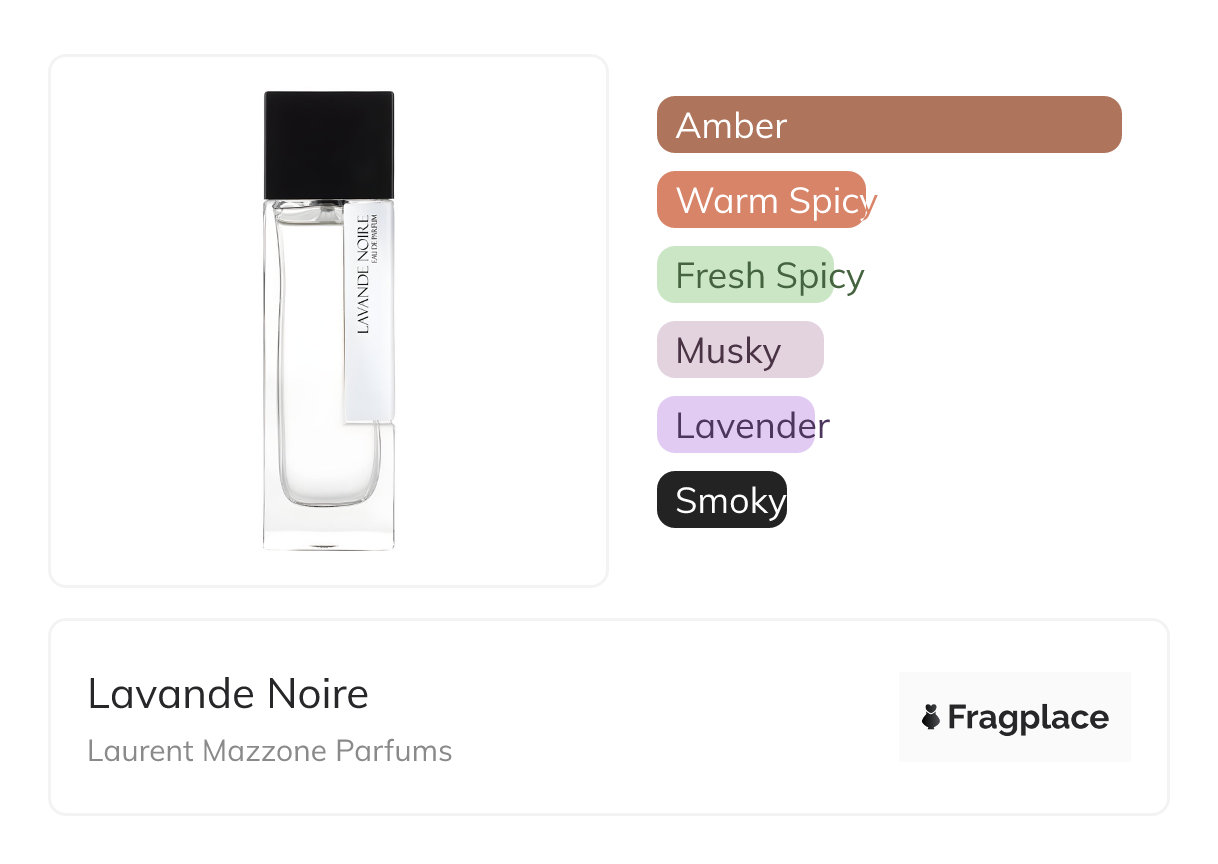Click the Lavender label text
Viewport: 1218px width, 864px height.
[x=752, y=426]
